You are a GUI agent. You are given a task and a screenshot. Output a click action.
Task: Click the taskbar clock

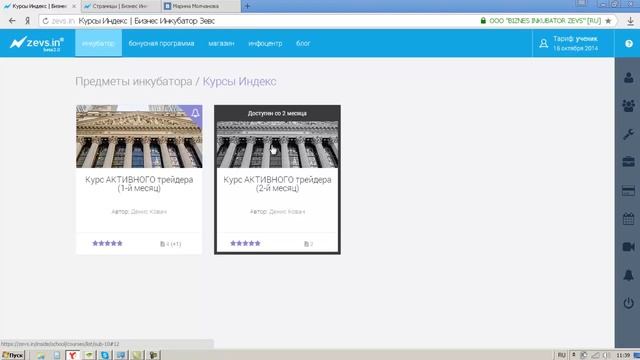(x=623, y=355)
